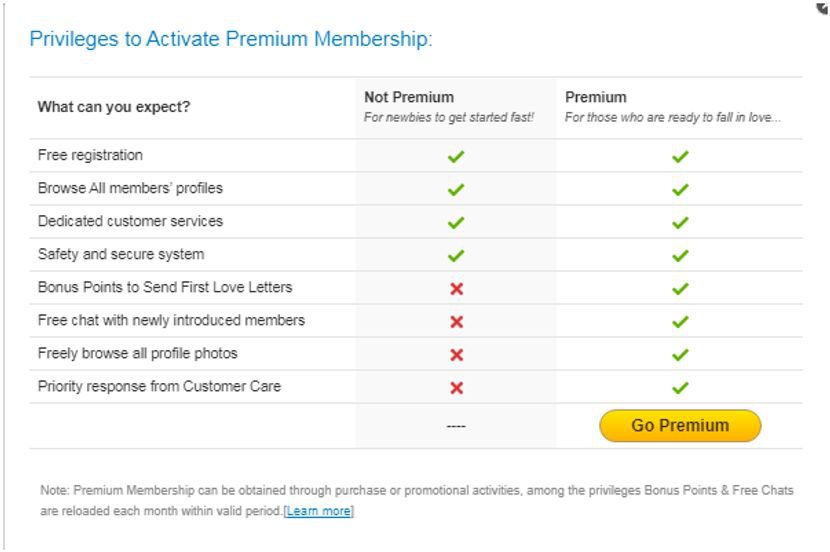Screen dimensions: 830x552
Task: Click Premium checkmark for Bonus Points row
Action: point(680,288)
